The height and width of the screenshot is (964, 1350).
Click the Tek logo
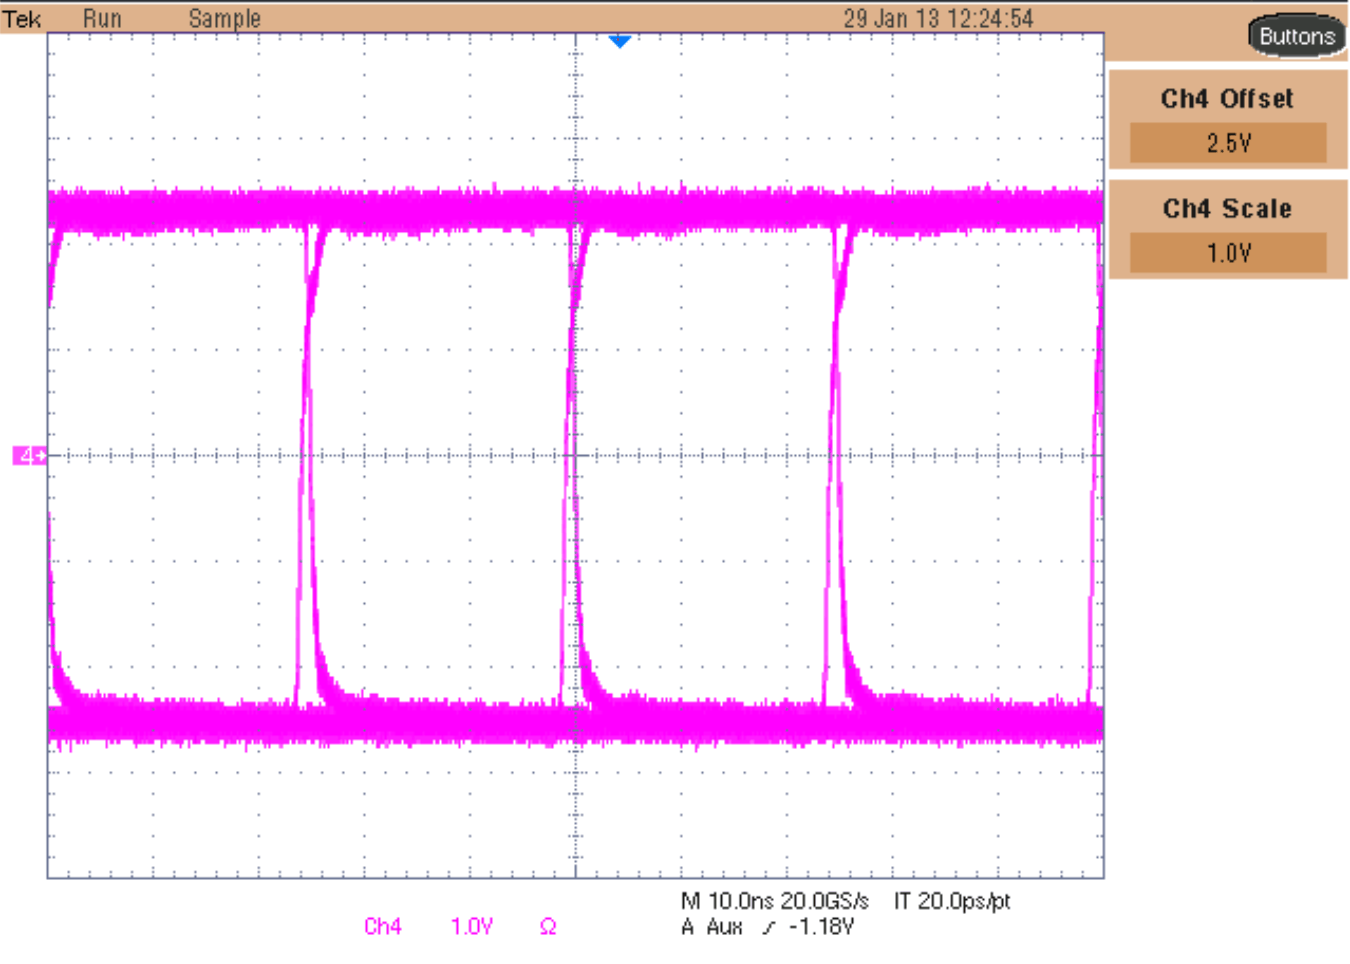[x=23, y=17]
